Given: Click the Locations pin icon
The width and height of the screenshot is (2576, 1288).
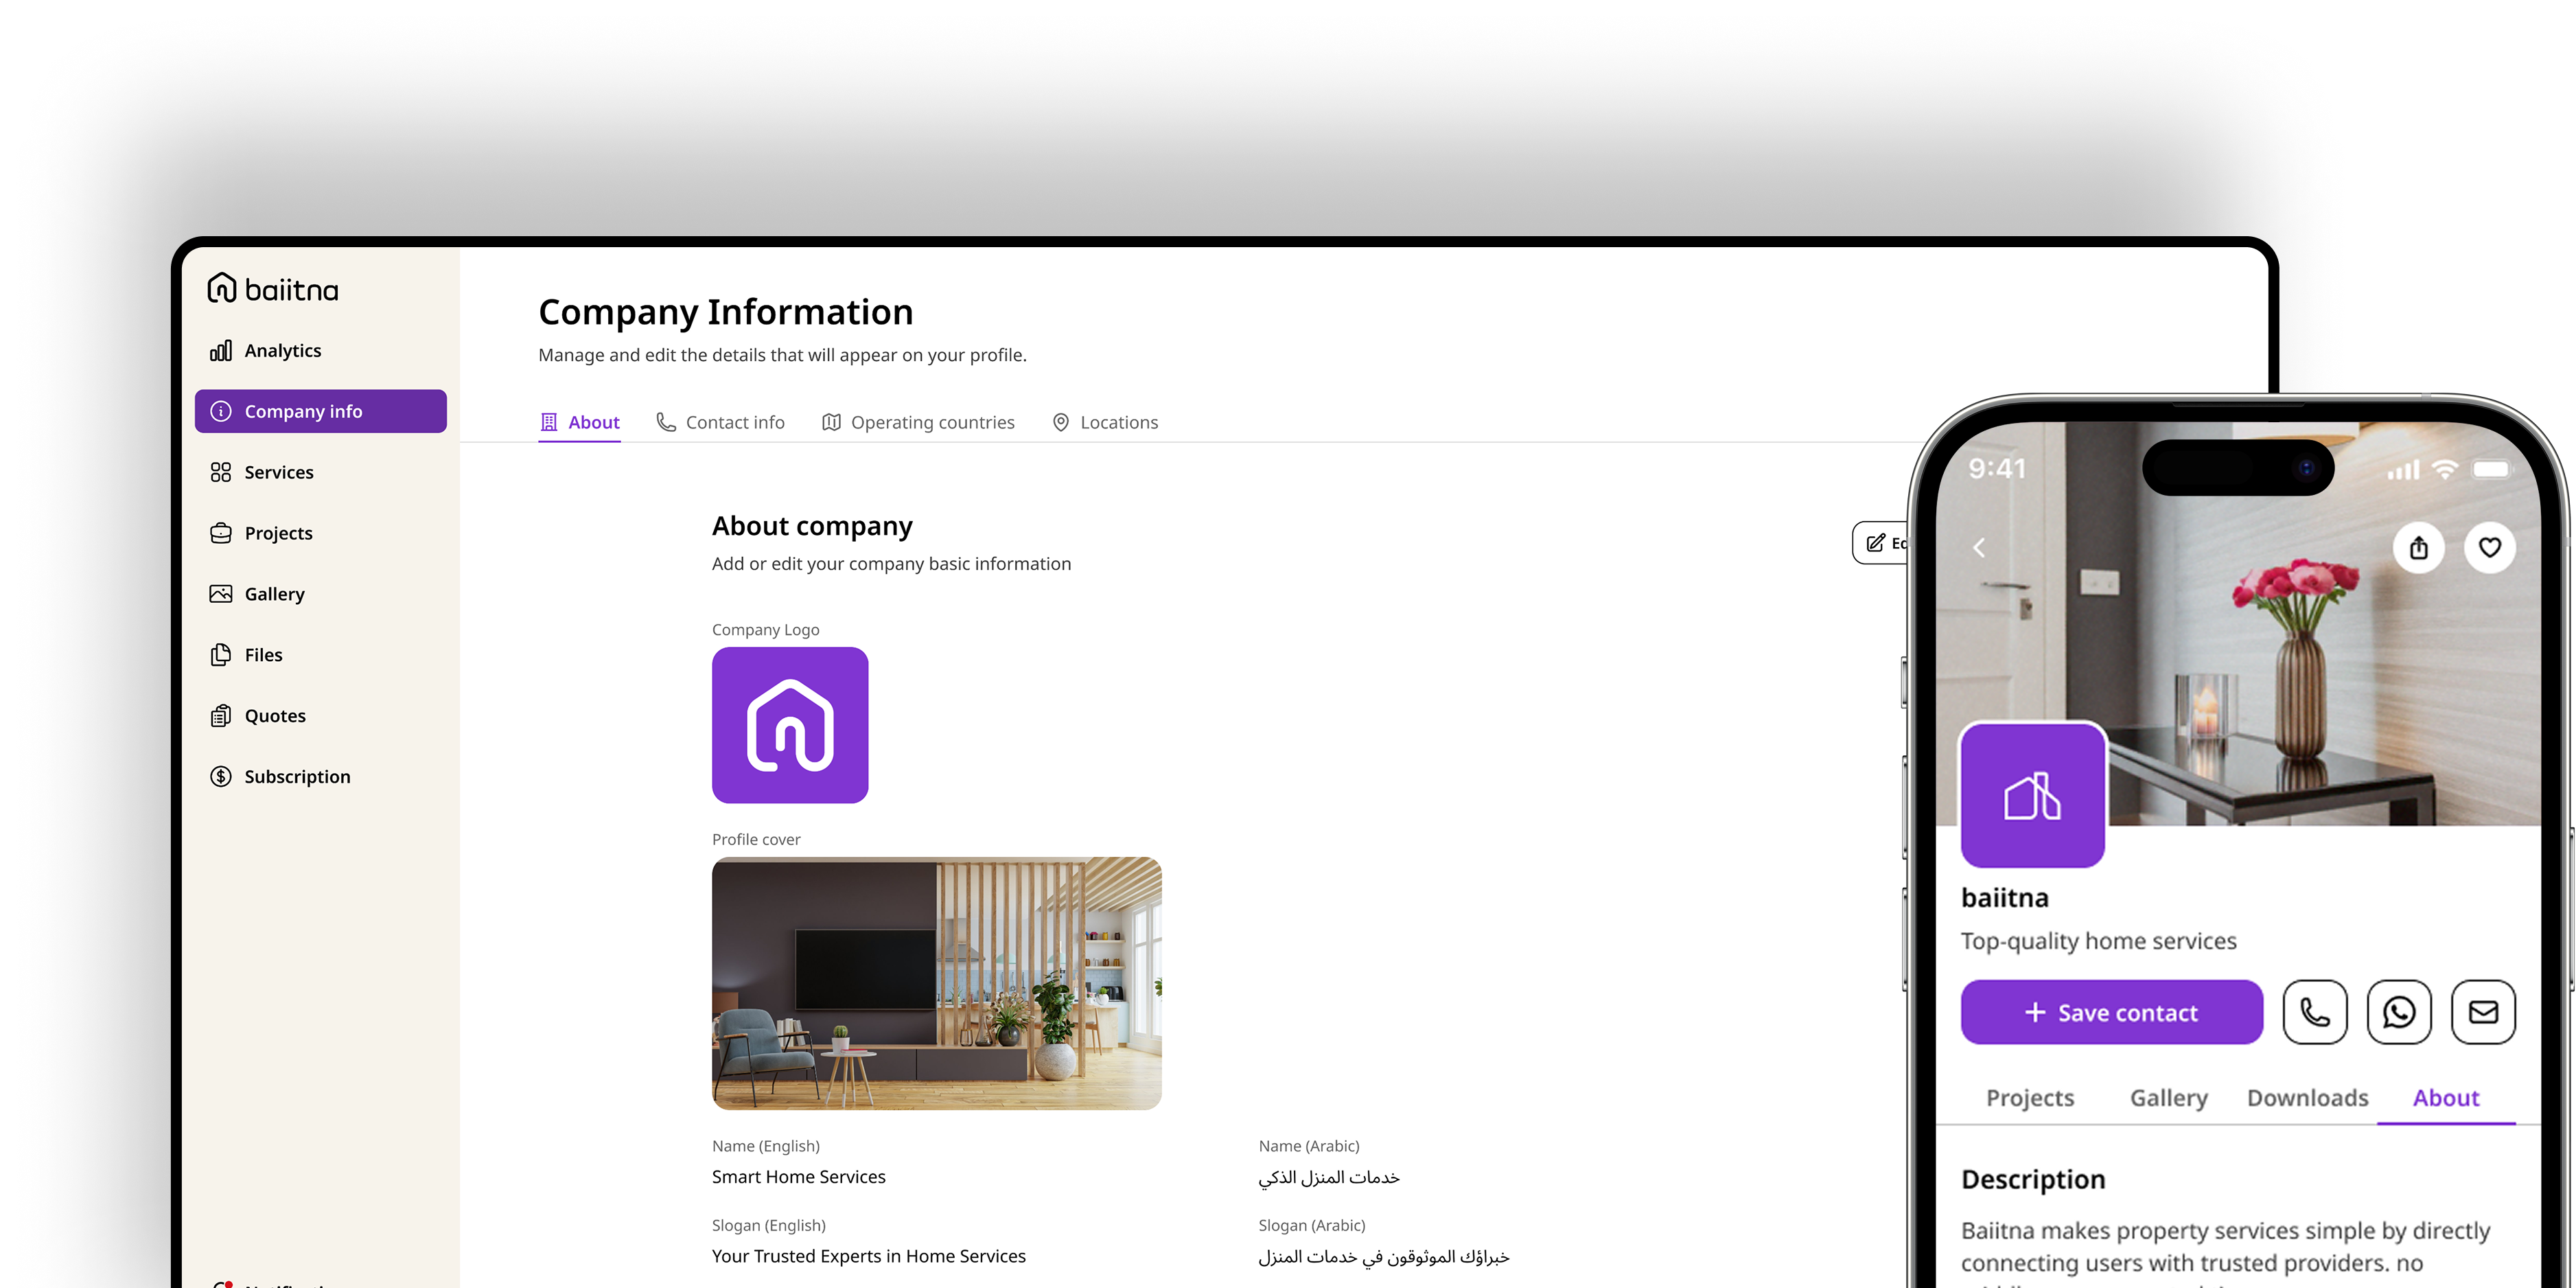Looking at the screenshot, I should pyautogui.click(x=1061, y=422).
